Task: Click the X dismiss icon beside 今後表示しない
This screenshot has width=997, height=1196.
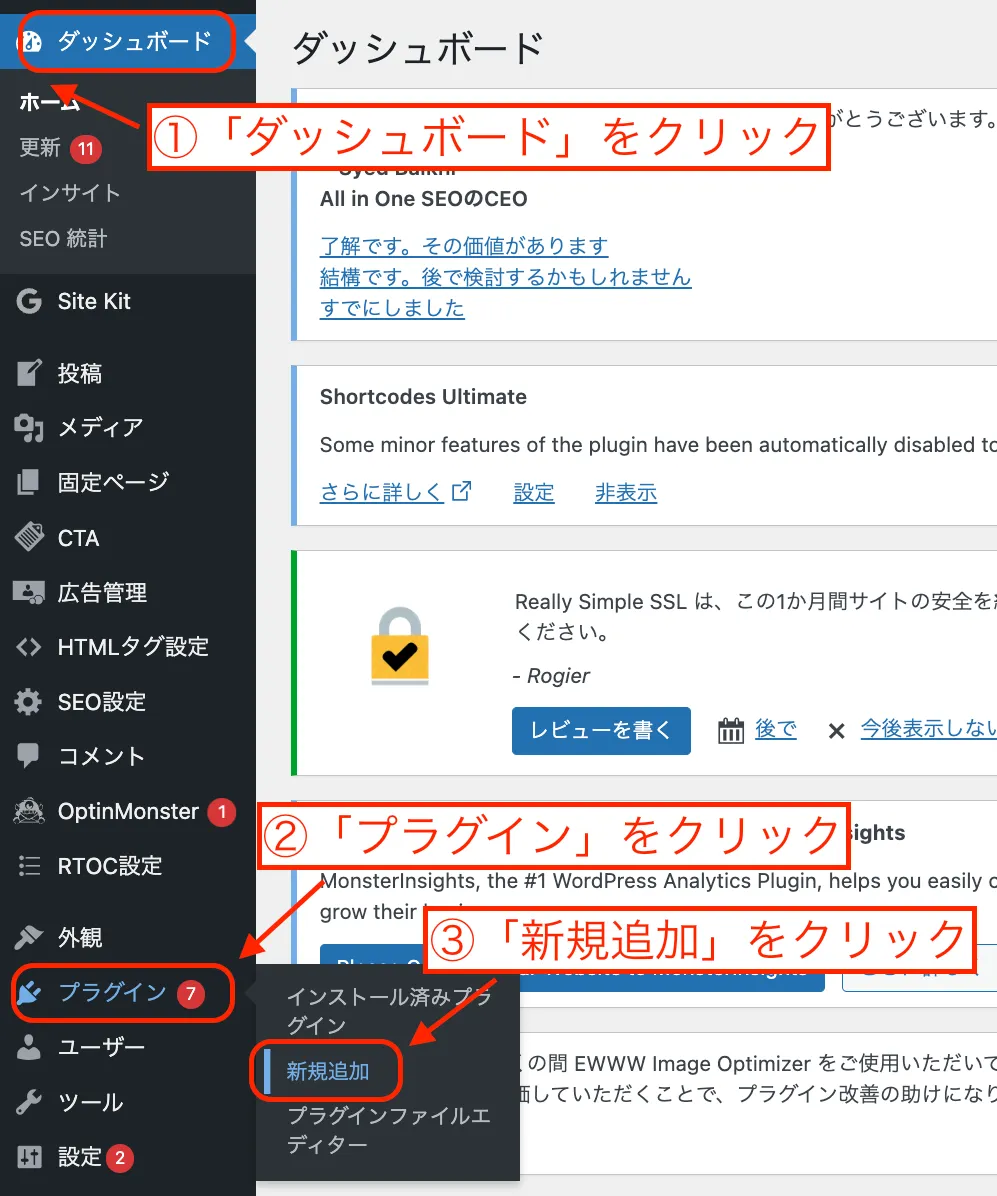Action: point(836,731)
